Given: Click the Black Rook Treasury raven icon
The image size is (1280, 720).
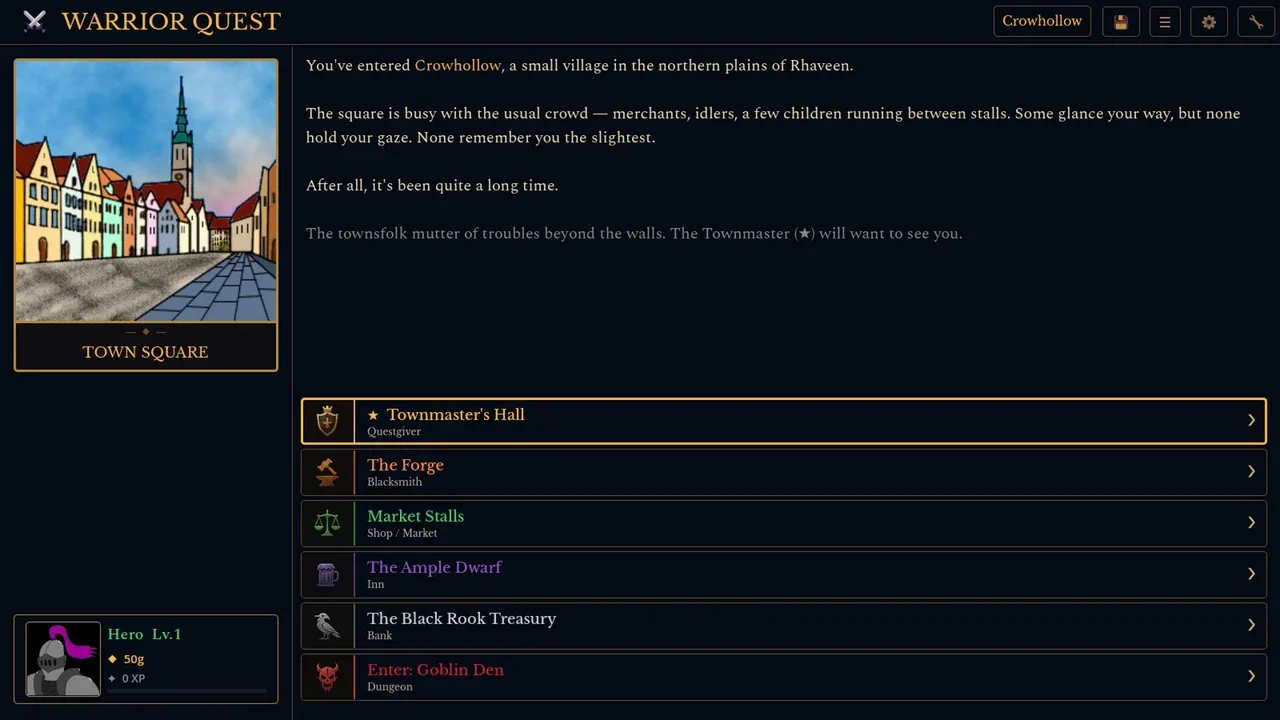Looking at the screenshot, I should click(x=327, y=625).
